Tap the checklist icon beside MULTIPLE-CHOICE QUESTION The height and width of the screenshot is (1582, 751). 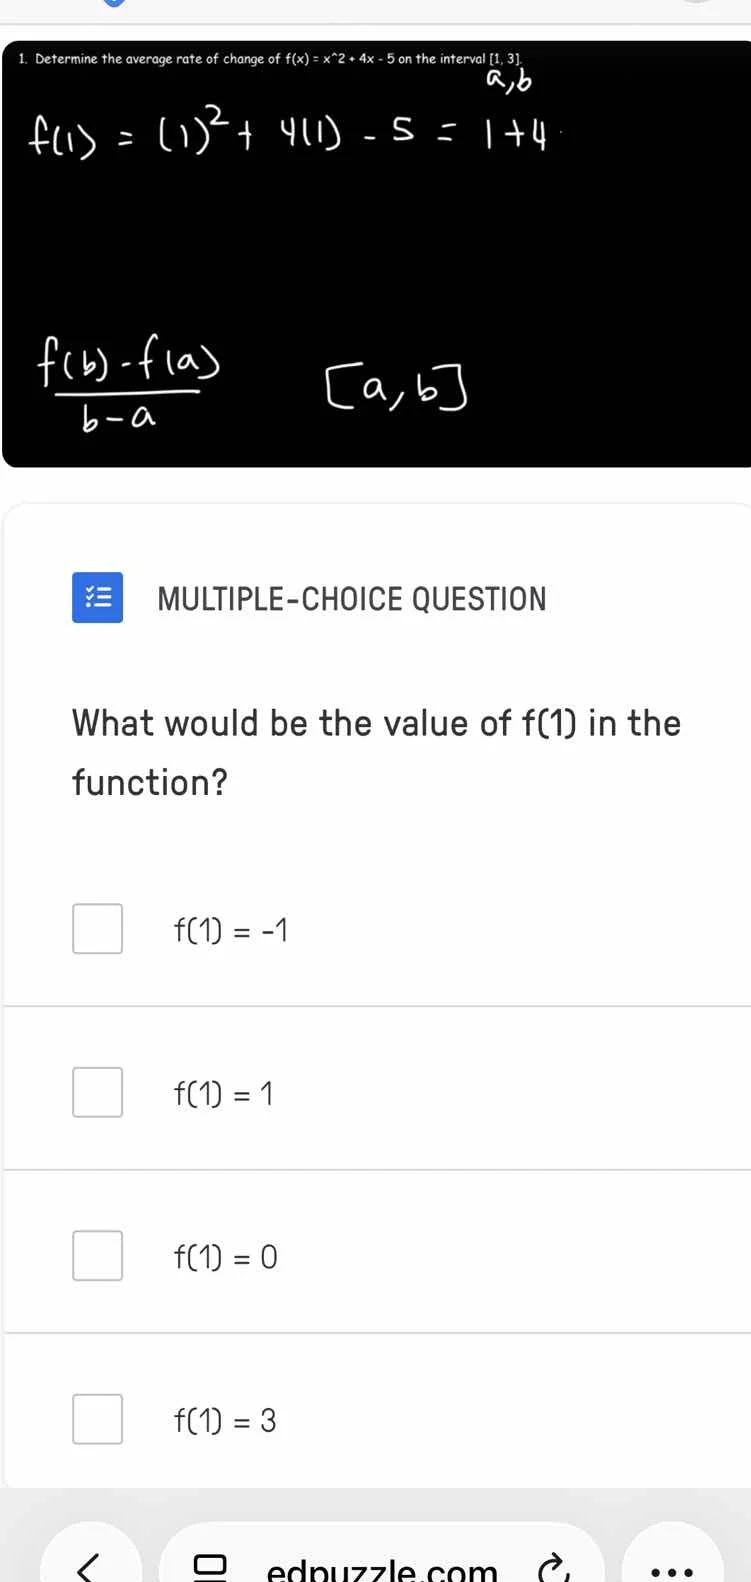[x=97, y=597]
